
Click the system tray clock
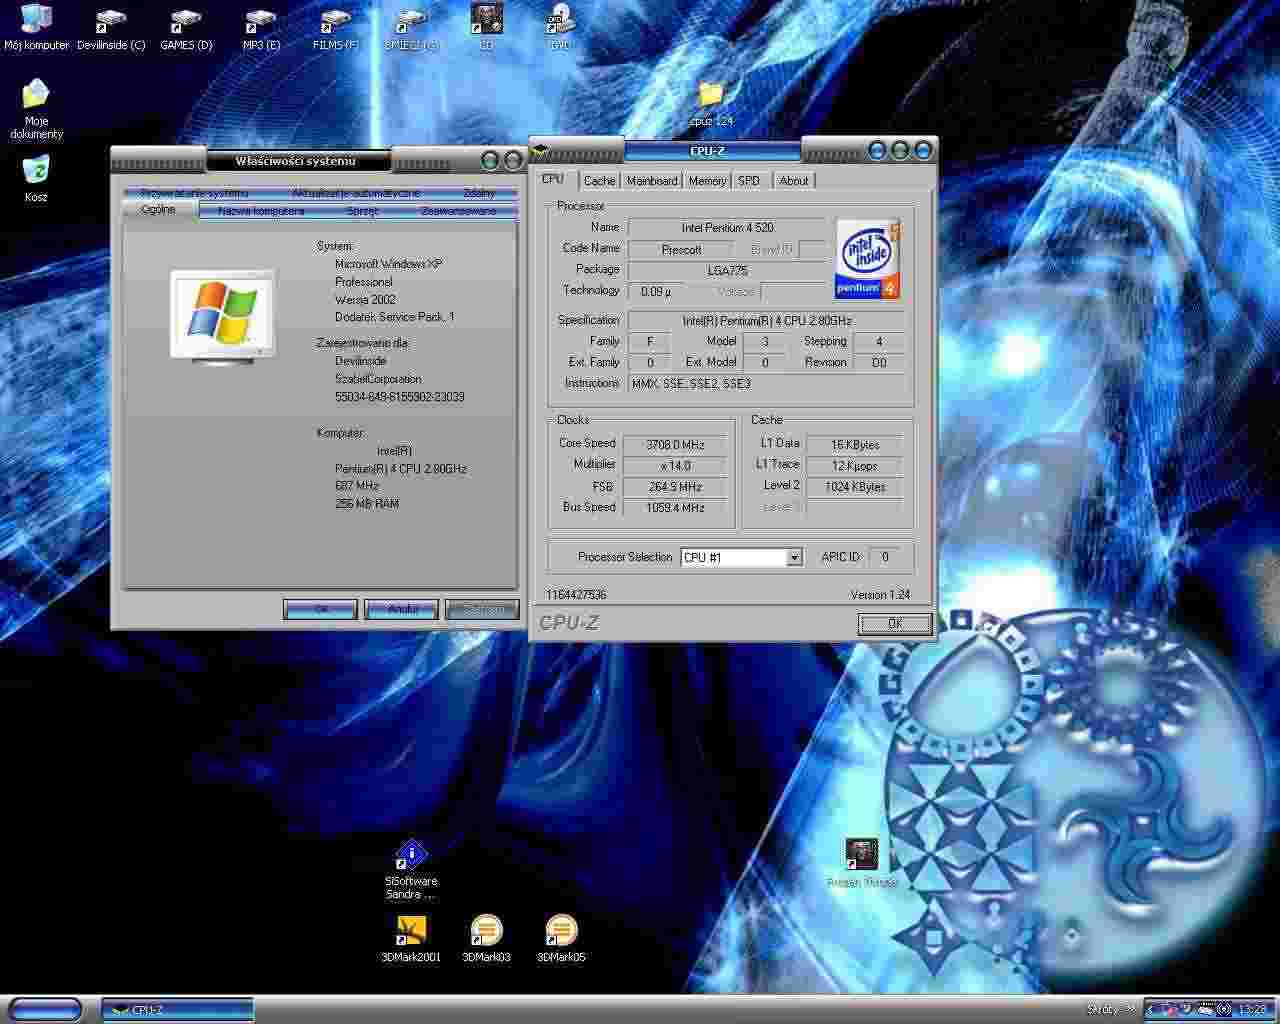coord(1252,1010)
